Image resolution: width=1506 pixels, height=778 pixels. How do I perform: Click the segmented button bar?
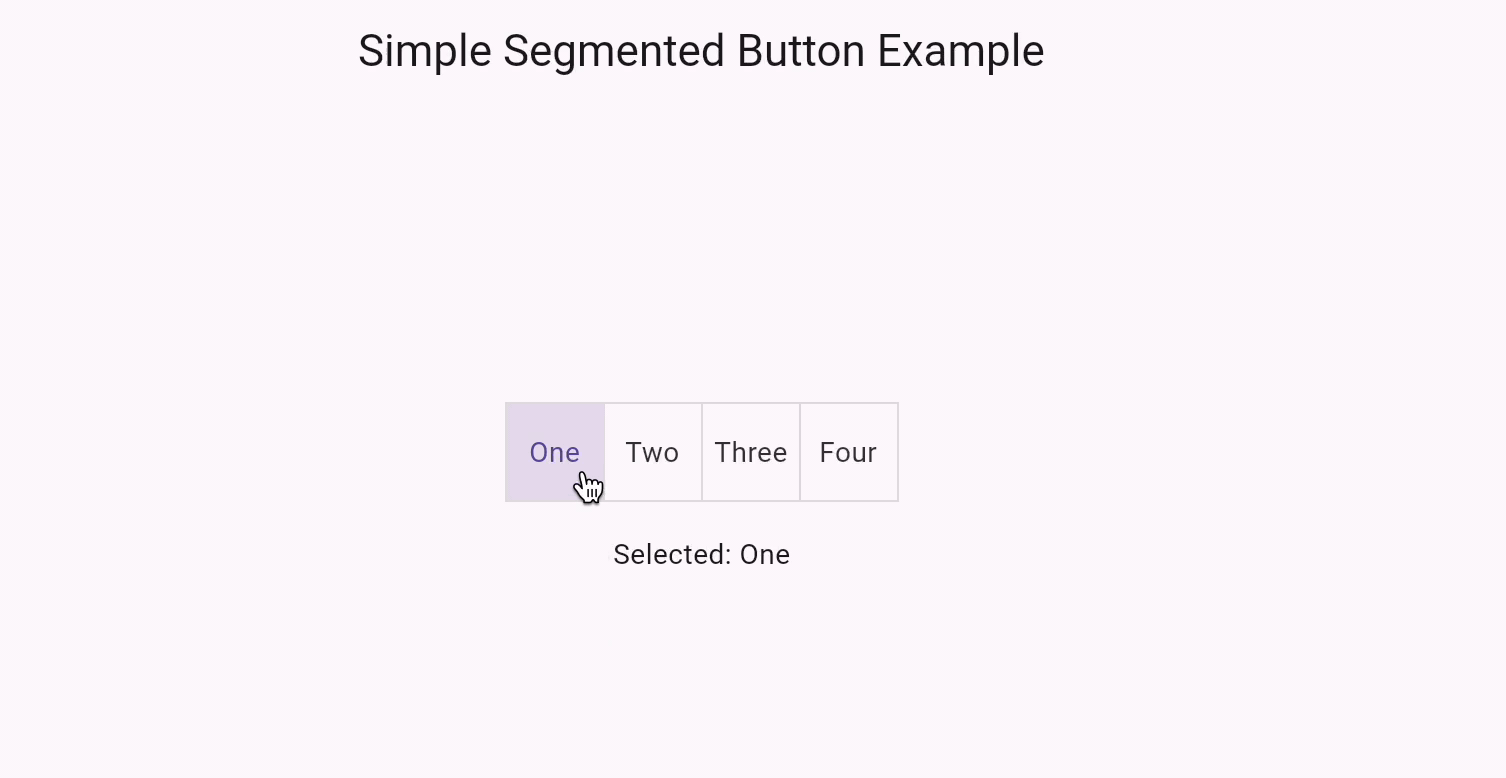pos(701,452)
